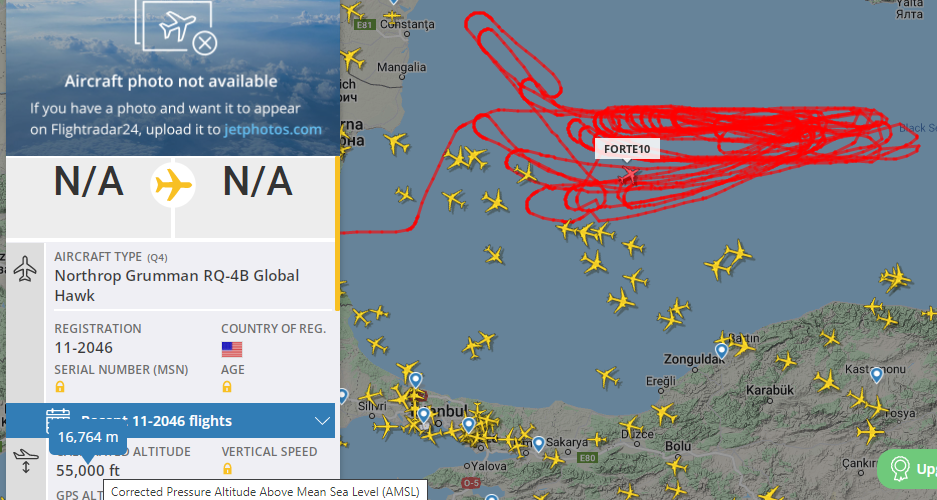Click the vertical speed lock icon
The height and width of the screenshot is (500, 937).
[227, 468]
